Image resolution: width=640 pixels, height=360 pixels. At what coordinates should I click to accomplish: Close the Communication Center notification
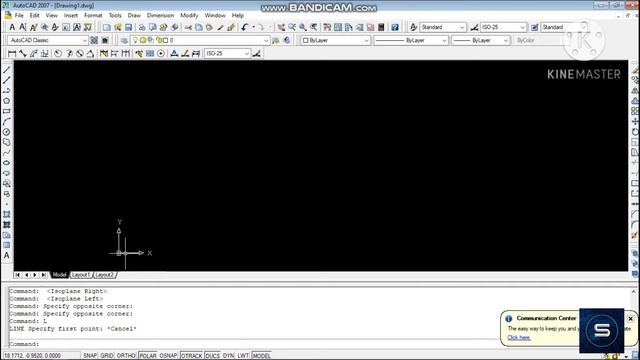coord(631,318)
